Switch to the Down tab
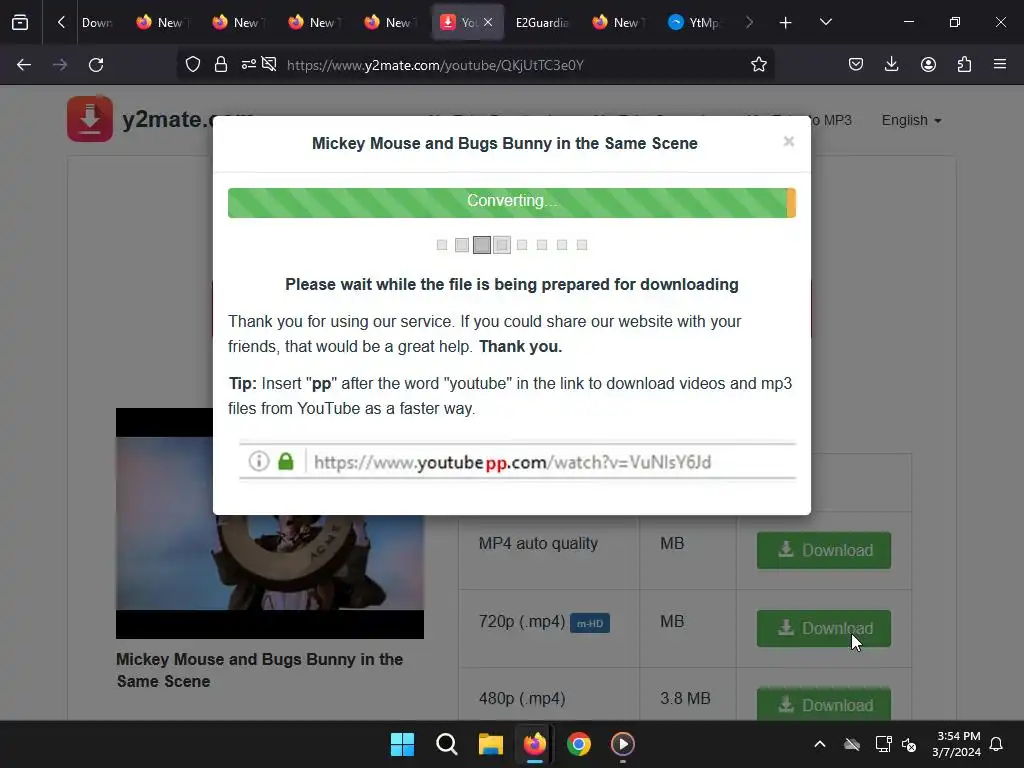 (97, 23)
